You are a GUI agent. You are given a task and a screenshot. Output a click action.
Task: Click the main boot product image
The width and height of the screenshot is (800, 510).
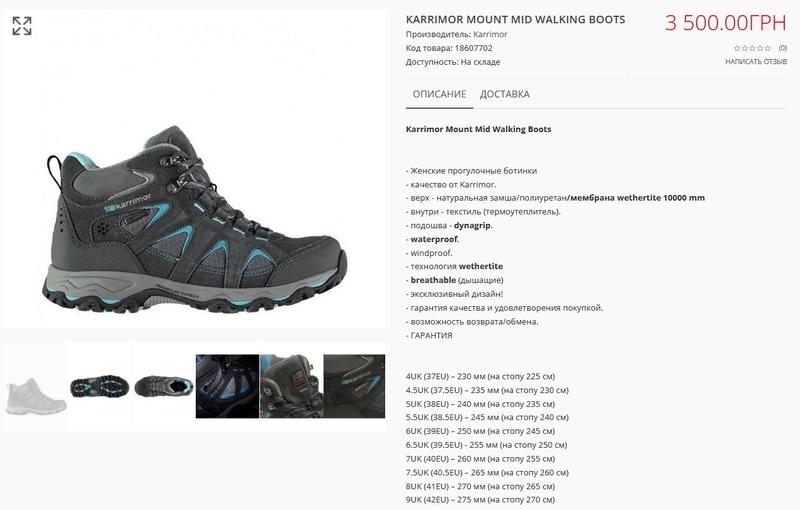pyautogui.click(x=195, y=220)
